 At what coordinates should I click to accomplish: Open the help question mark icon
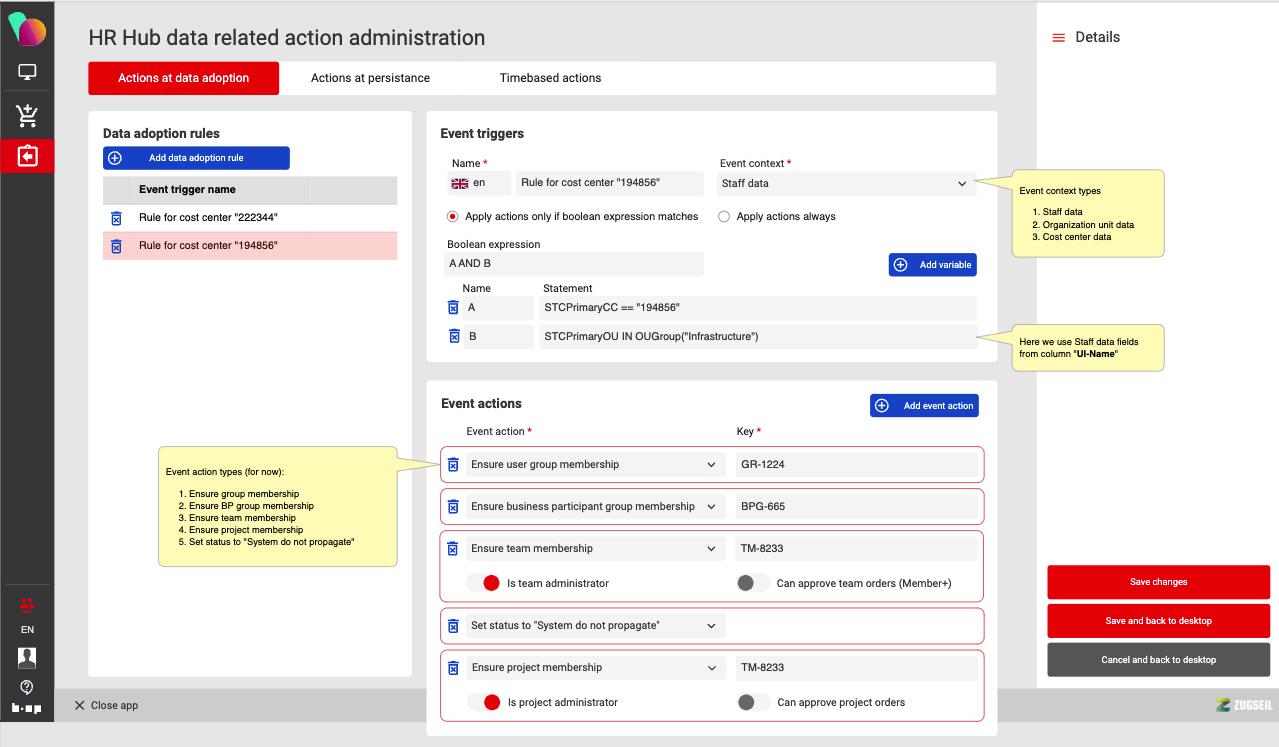(27, 687)
